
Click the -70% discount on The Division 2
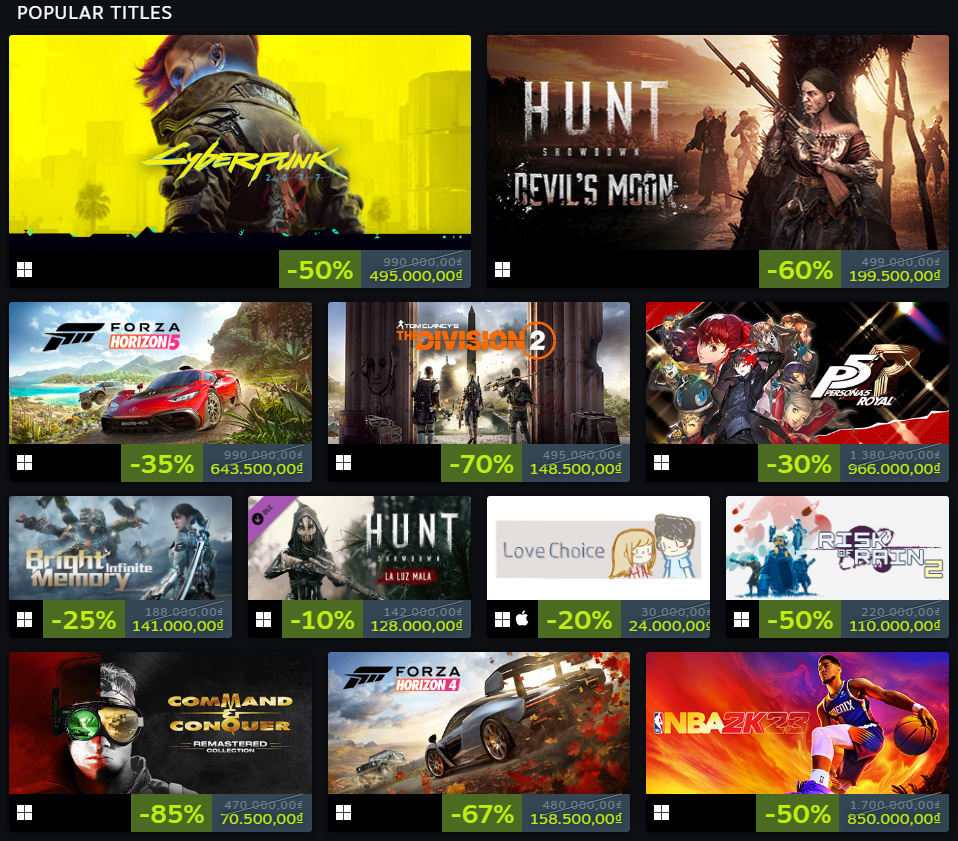click(481, 464)
